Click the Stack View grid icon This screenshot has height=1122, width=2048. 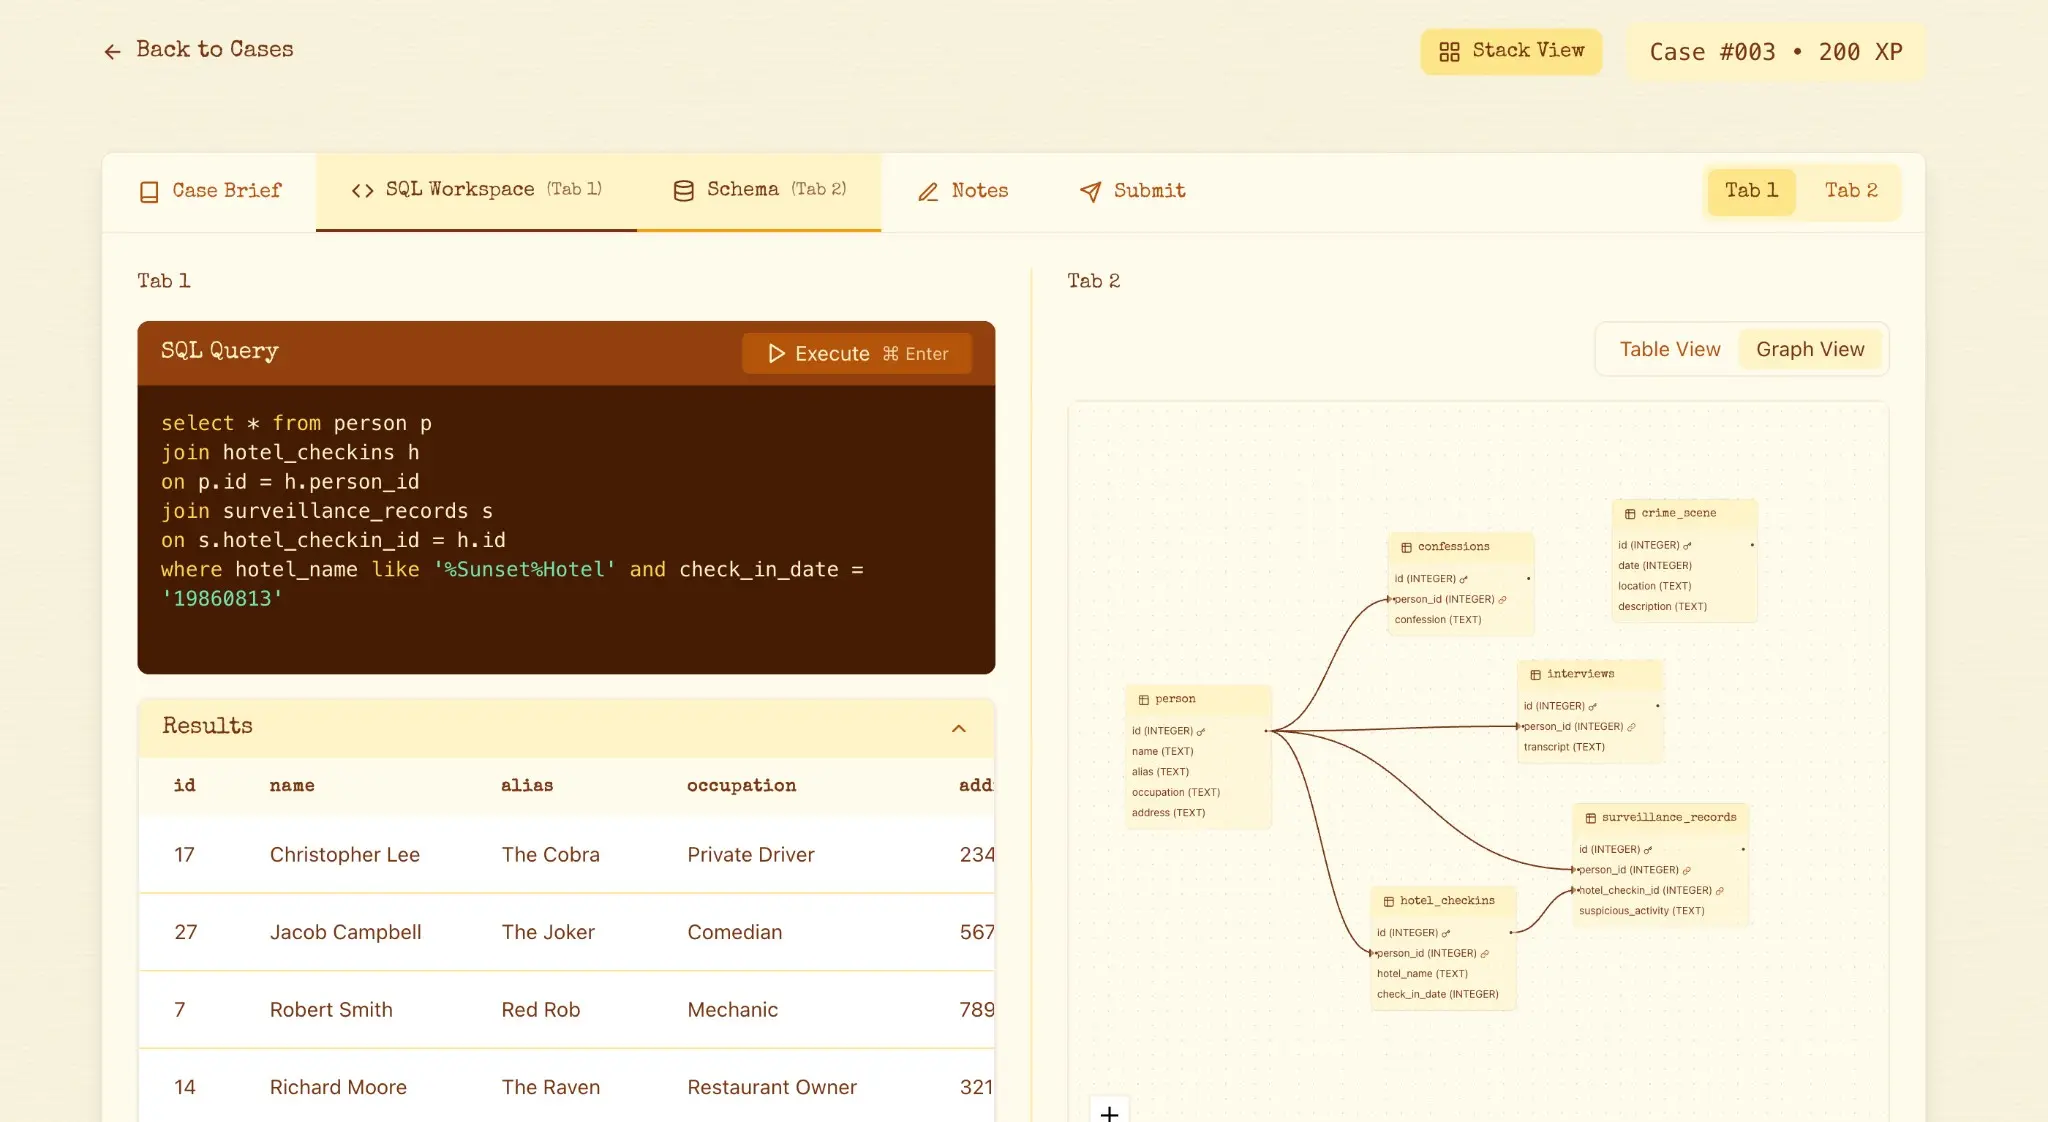[1449, 51]
